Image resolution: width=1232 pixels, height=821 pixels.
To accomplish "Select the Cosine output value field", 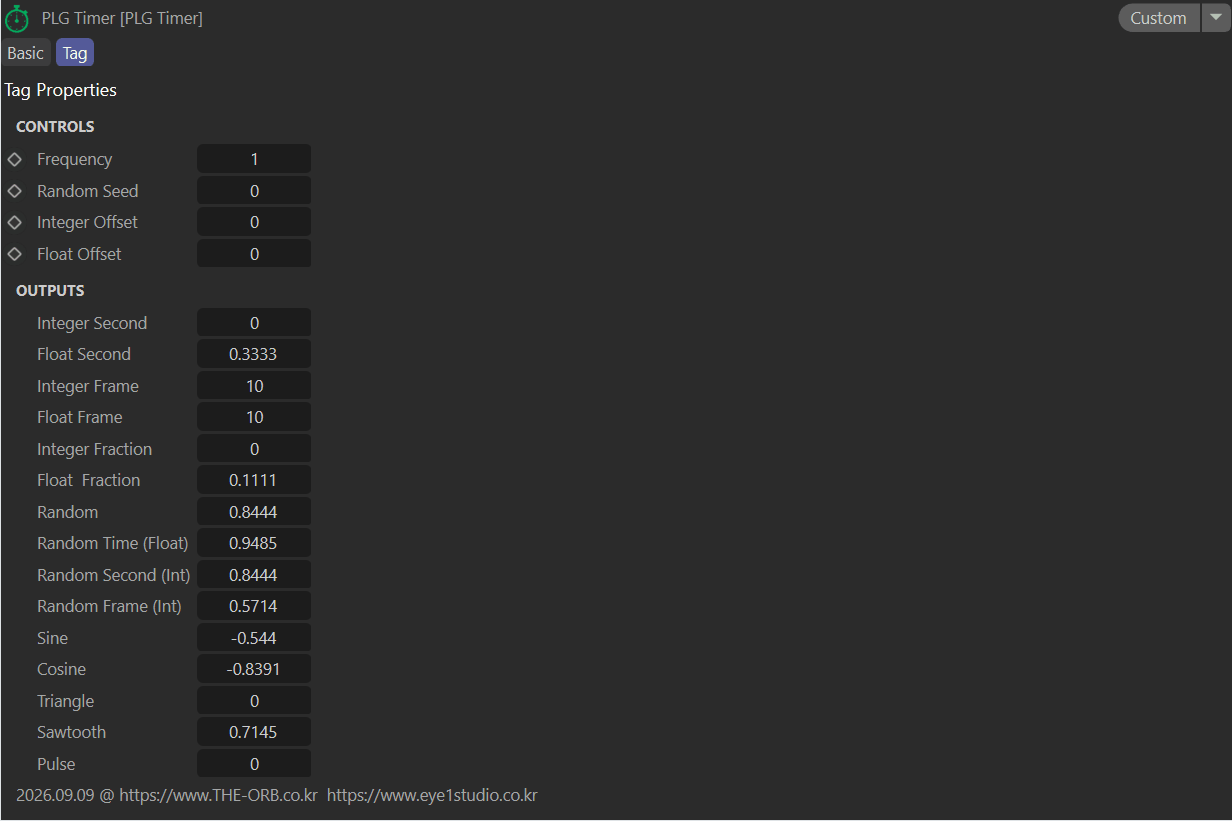I will [254, 669].
